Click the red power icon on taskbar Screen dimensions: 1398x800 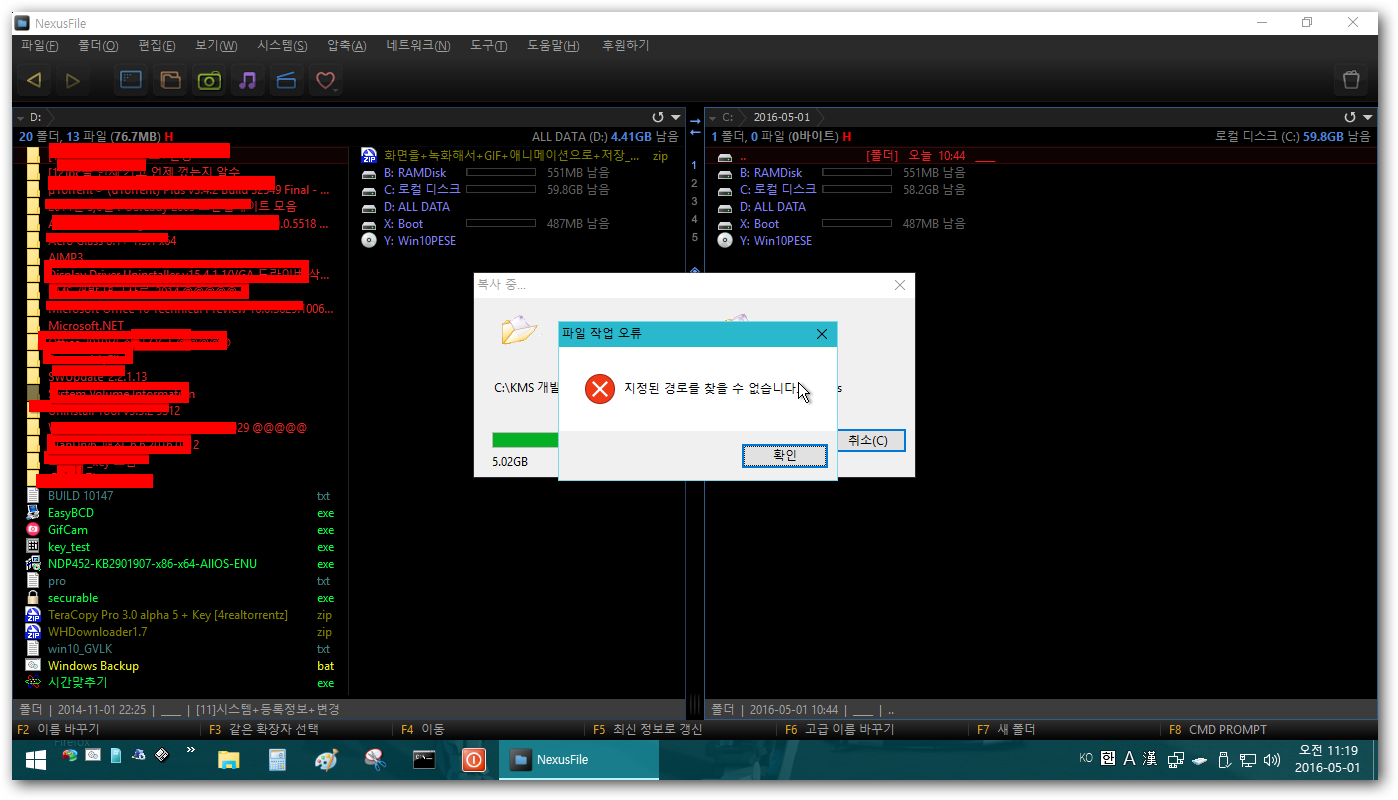point(473,760)
